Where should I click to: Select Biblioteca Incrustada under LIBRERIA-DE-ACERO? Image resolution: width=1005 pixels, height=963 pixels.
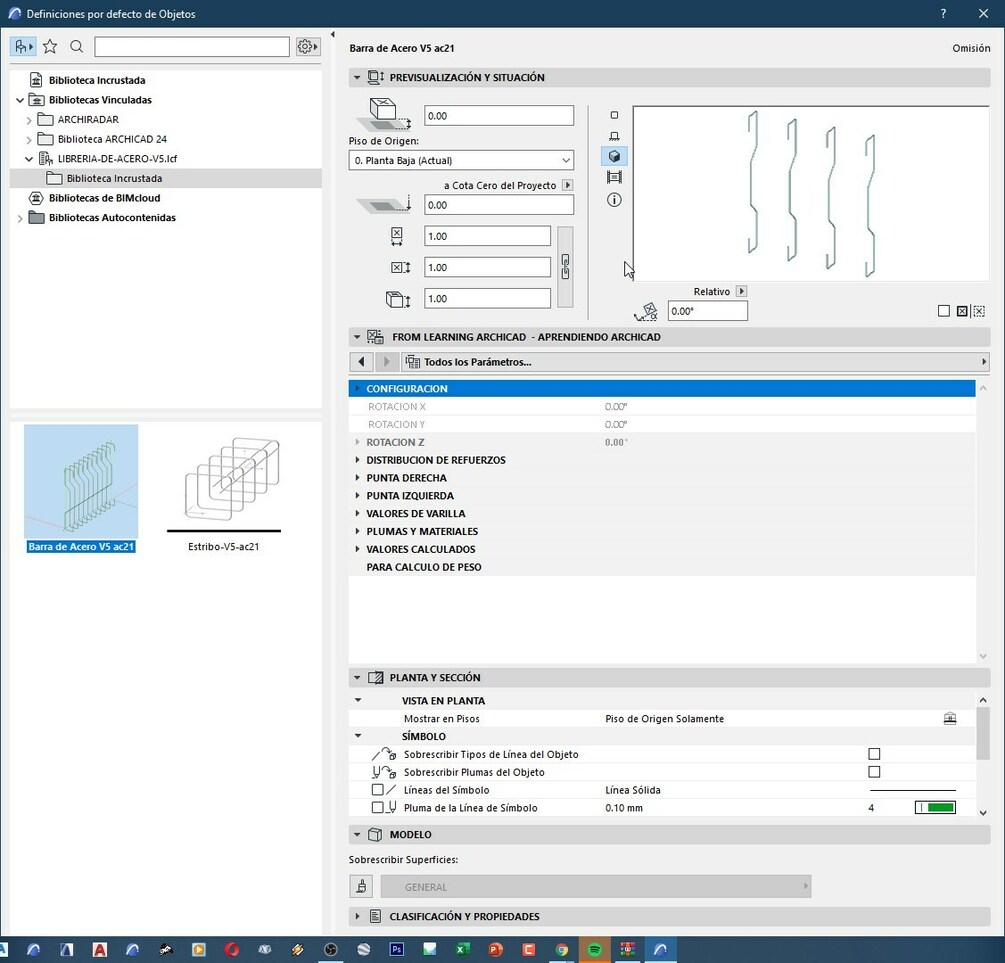(166, 178)
